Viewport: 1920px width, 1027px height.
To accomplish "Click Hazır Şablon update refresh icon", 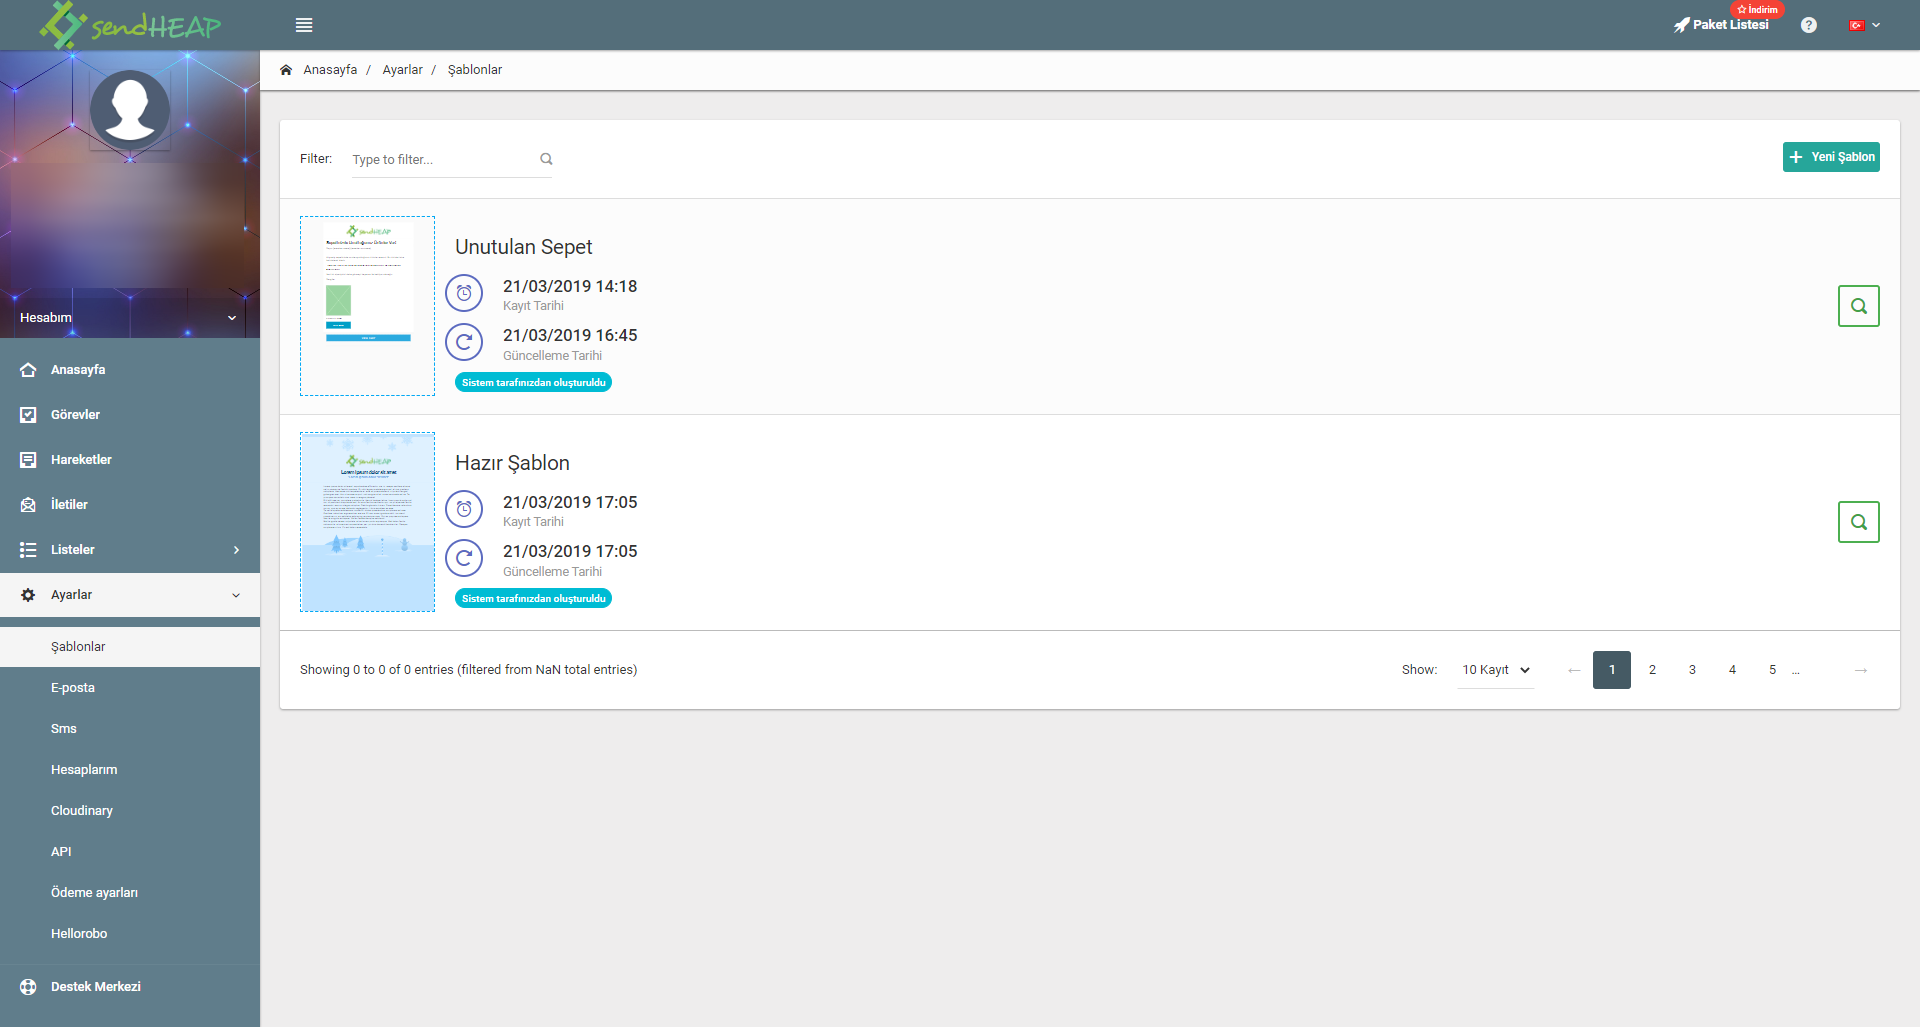I will tap(464, 558).
